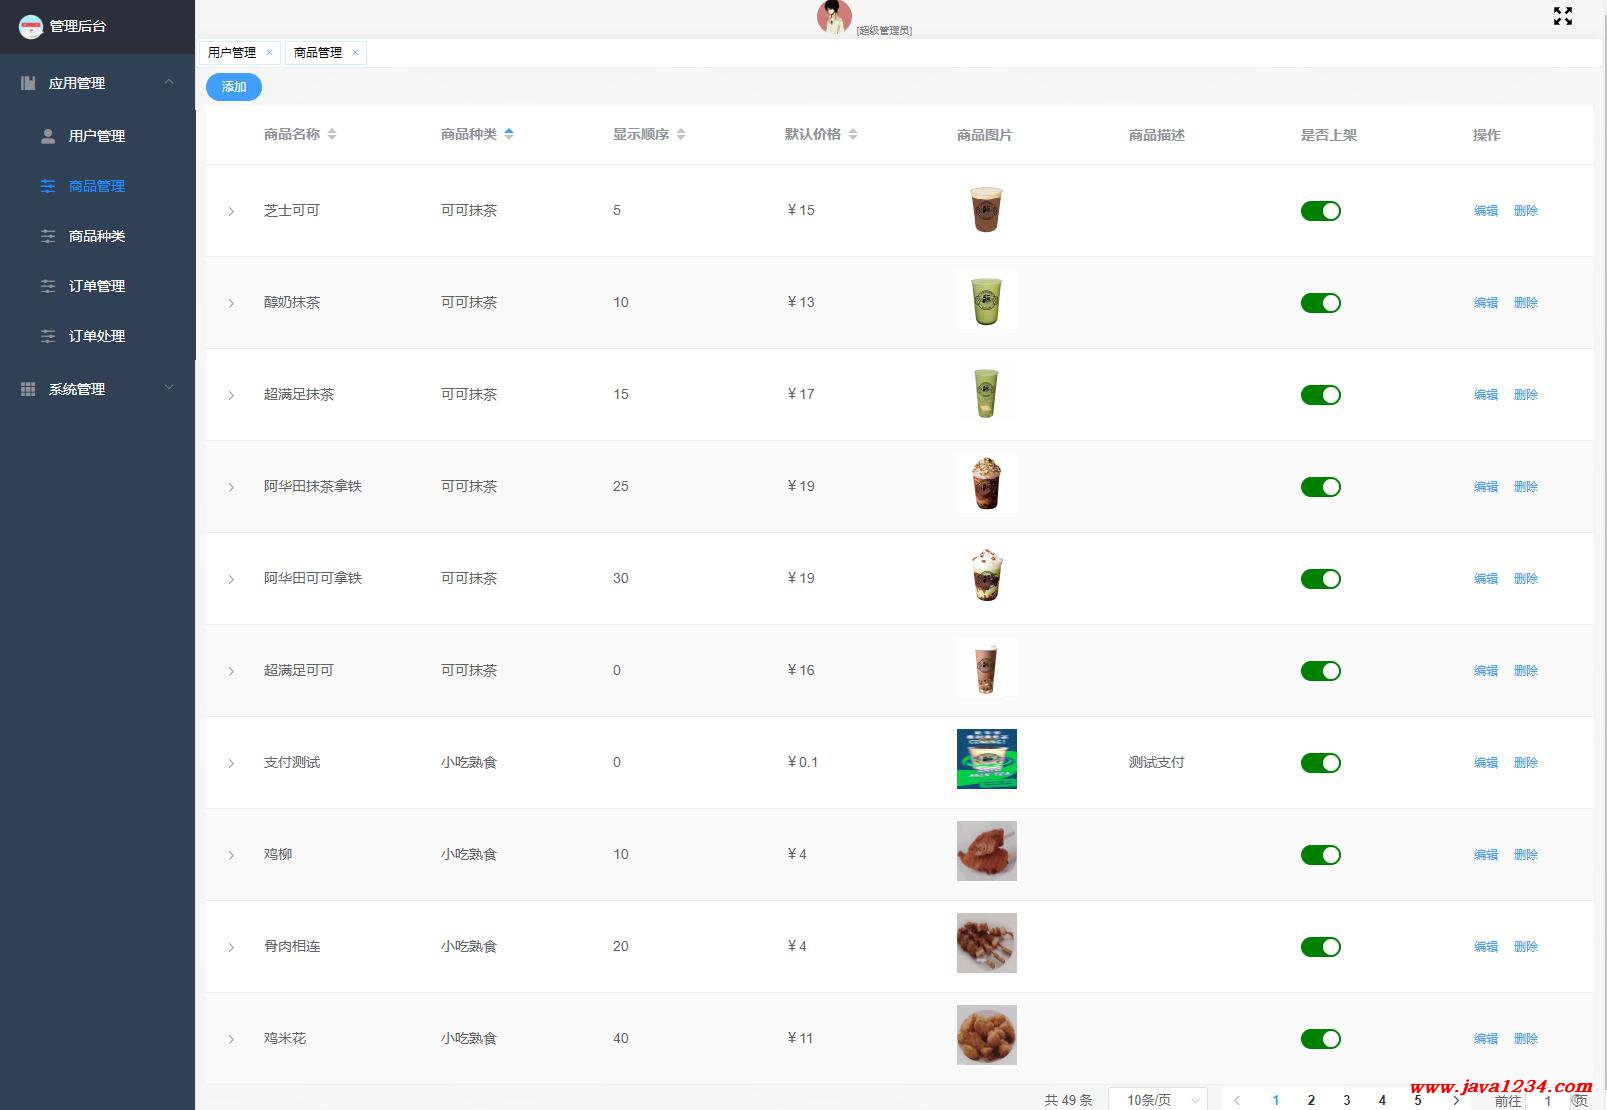Image resolution: width=1607 pixels, height=1110 pixels.
Task: Click the 添加 button
Action: coord(234,87)
